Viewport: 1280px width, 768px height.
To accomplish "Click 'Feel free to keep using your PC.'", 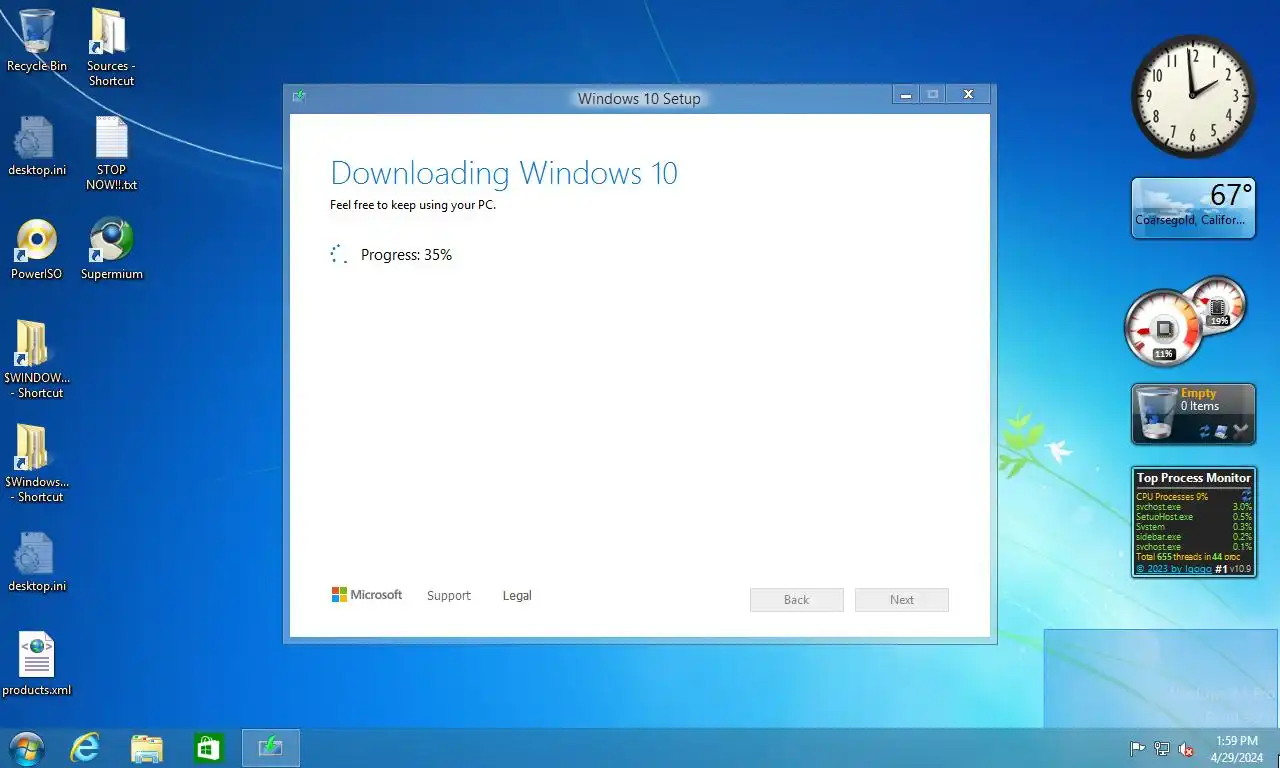I will tap(413, 205).
